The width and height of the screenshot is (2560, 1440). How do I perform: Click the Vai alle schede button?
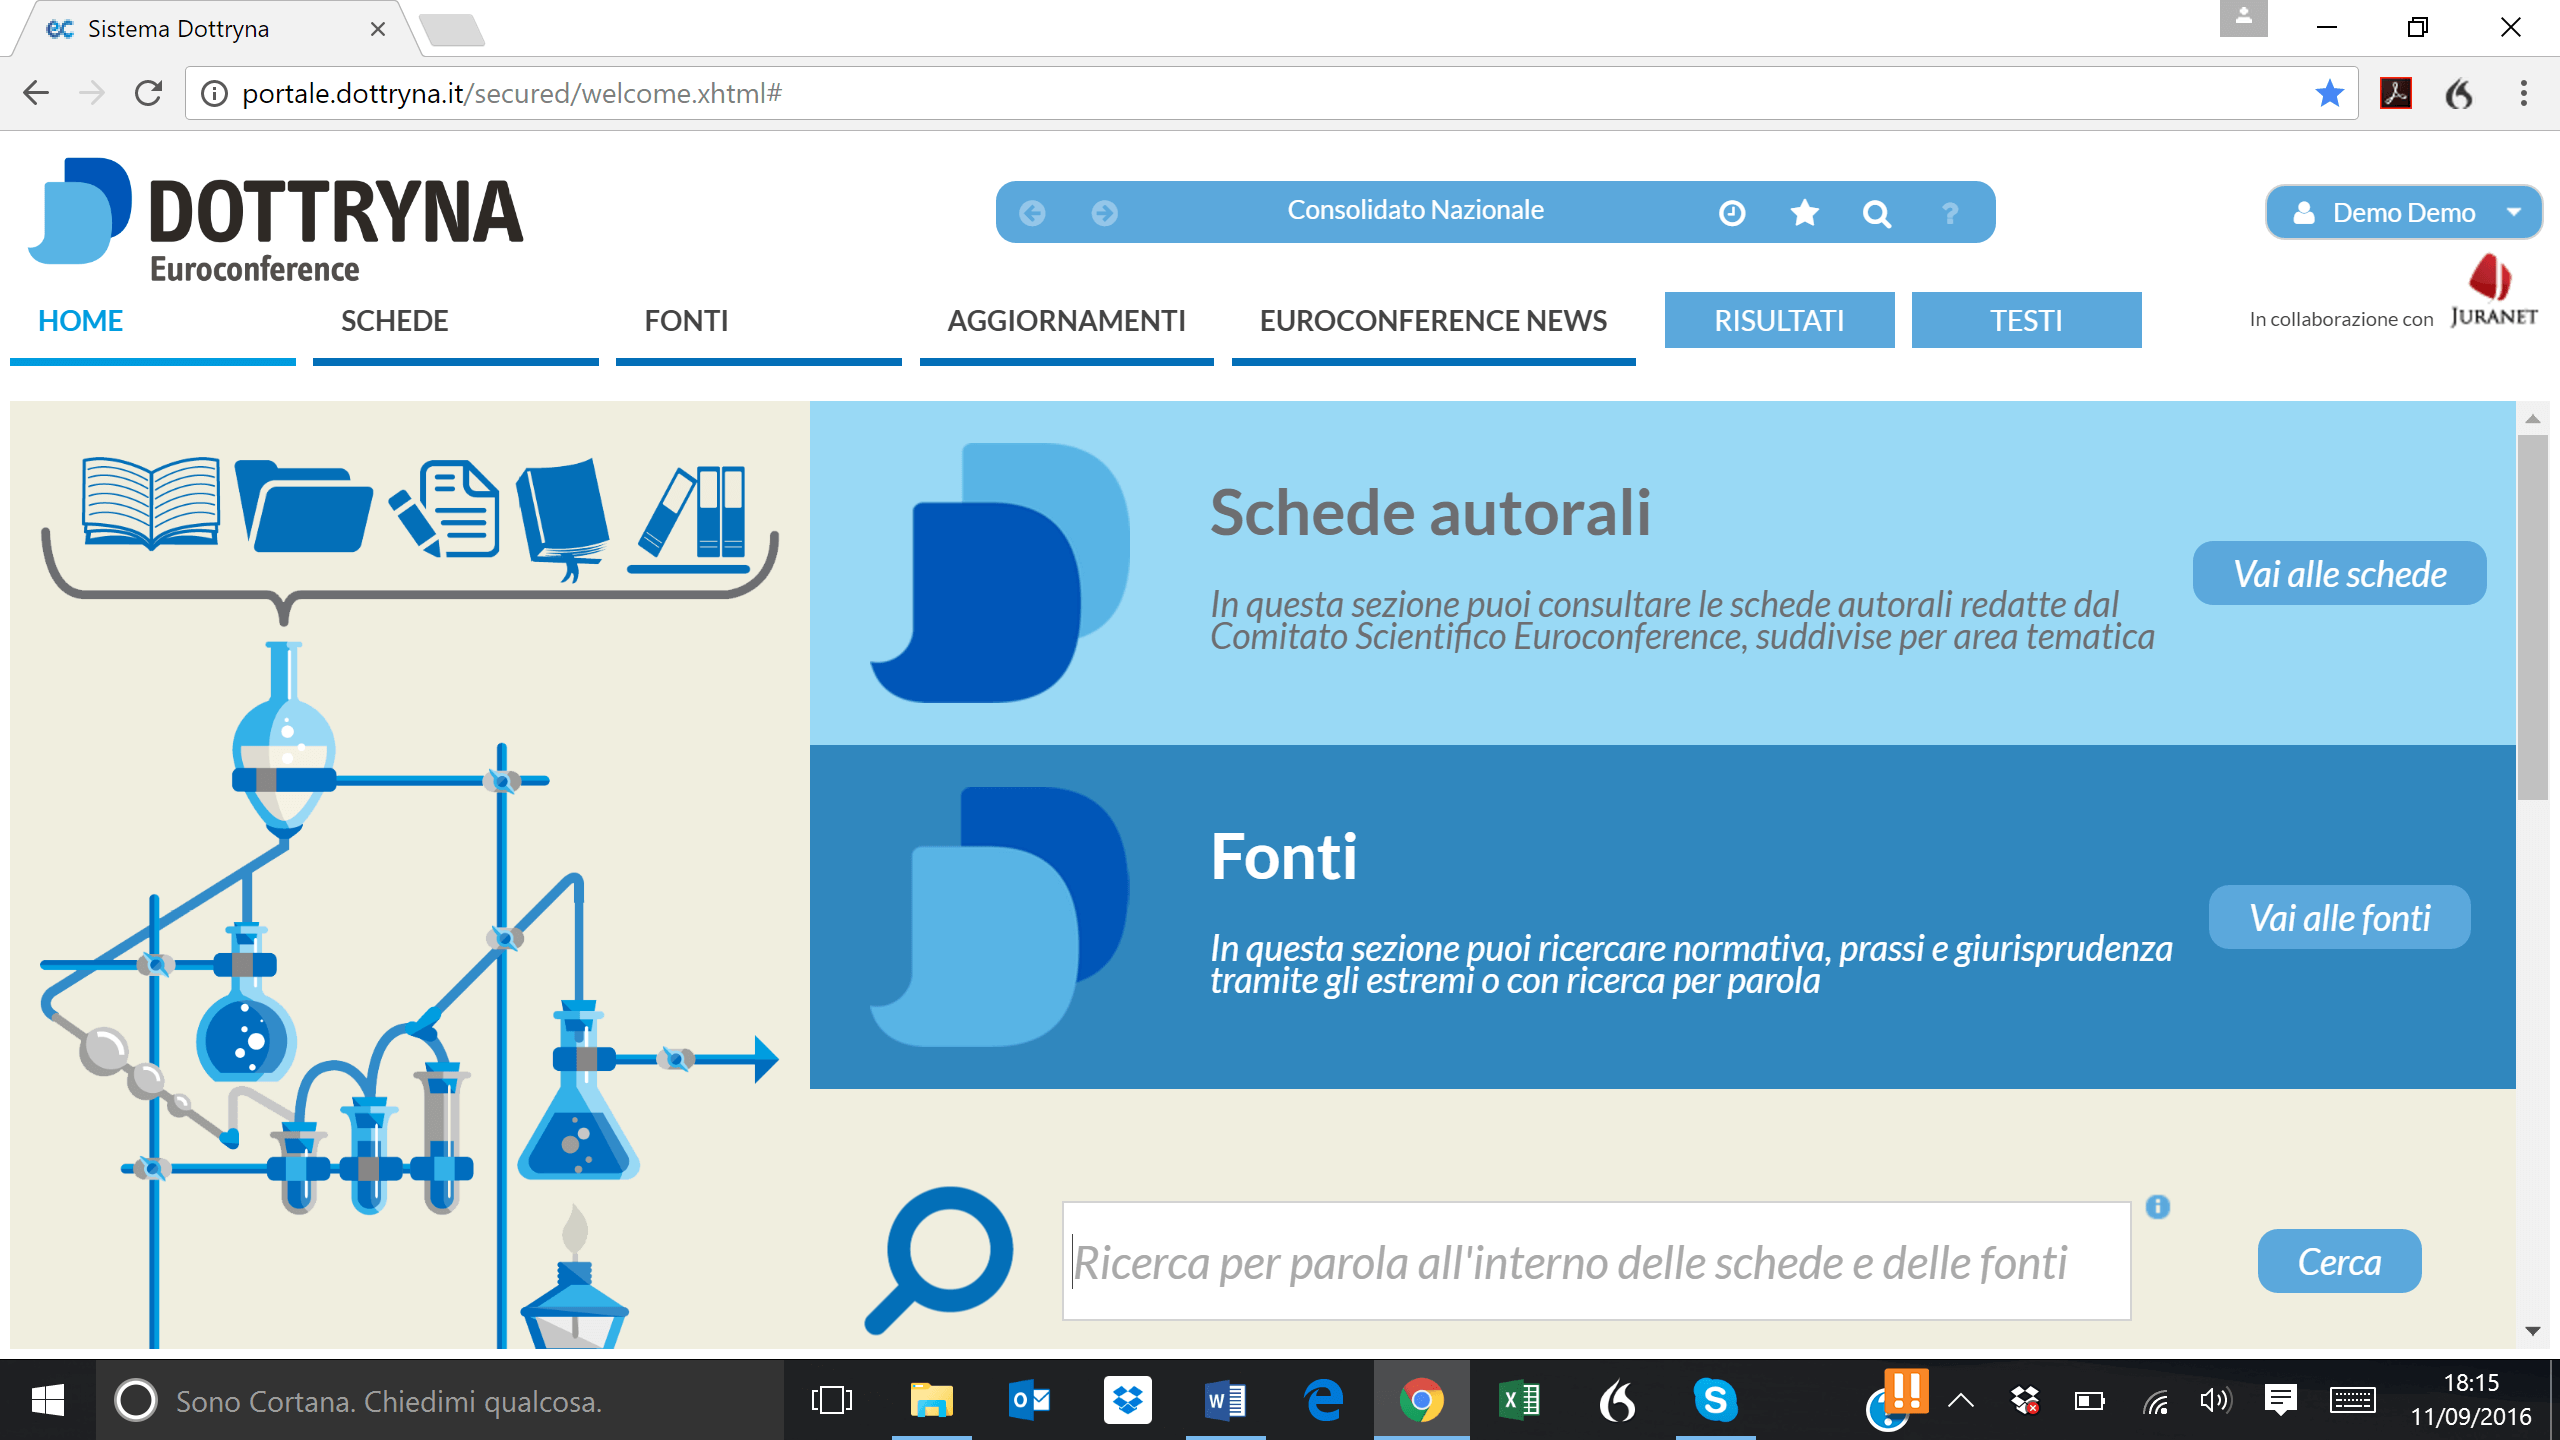2339,574
